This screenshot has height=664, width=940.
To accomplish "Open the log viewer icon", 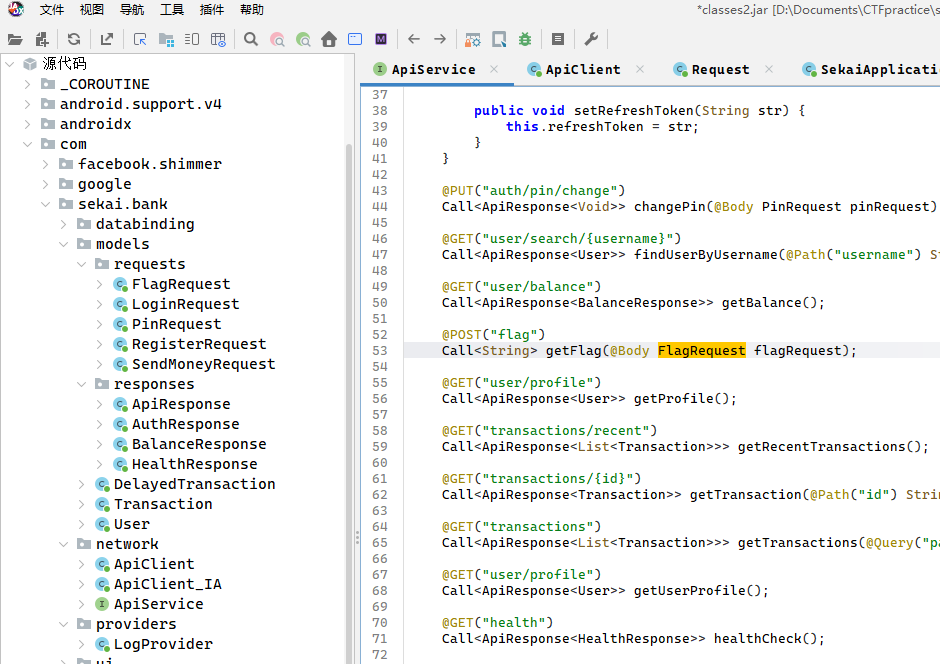I will coord(558,40).
